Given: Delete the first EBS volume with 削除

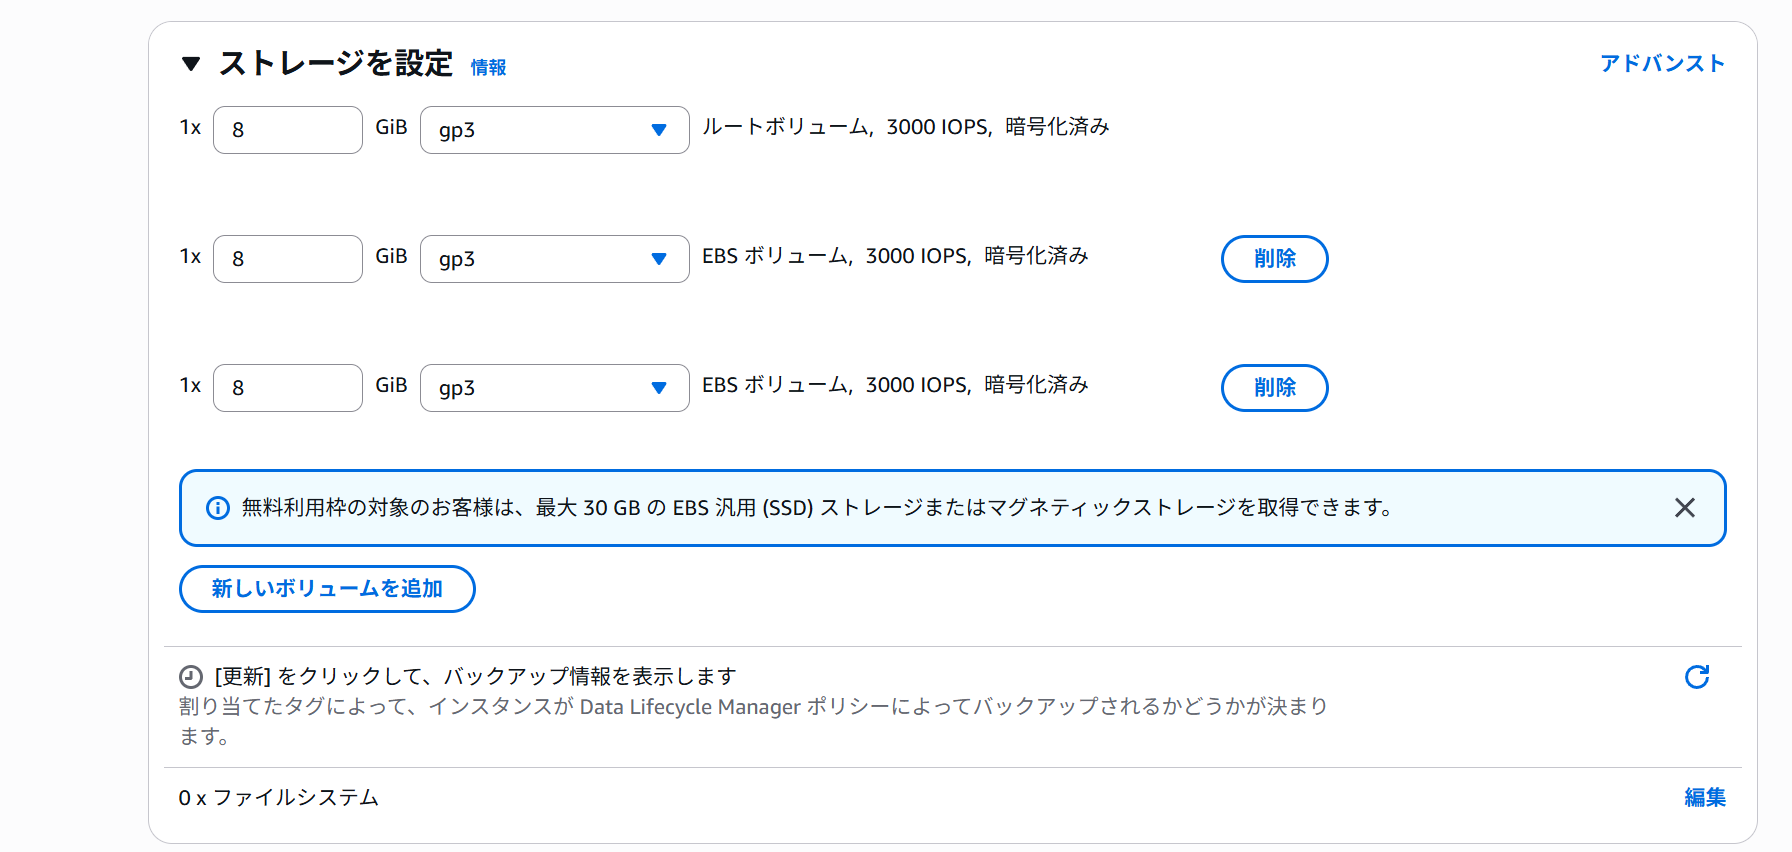Looking at the screenshot, I should (x=1274, y=259).
